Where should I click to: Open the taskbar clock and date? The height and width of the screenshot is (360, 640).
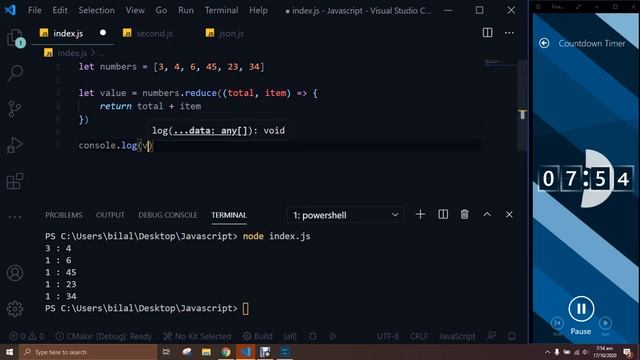click(x=604, y=352)
